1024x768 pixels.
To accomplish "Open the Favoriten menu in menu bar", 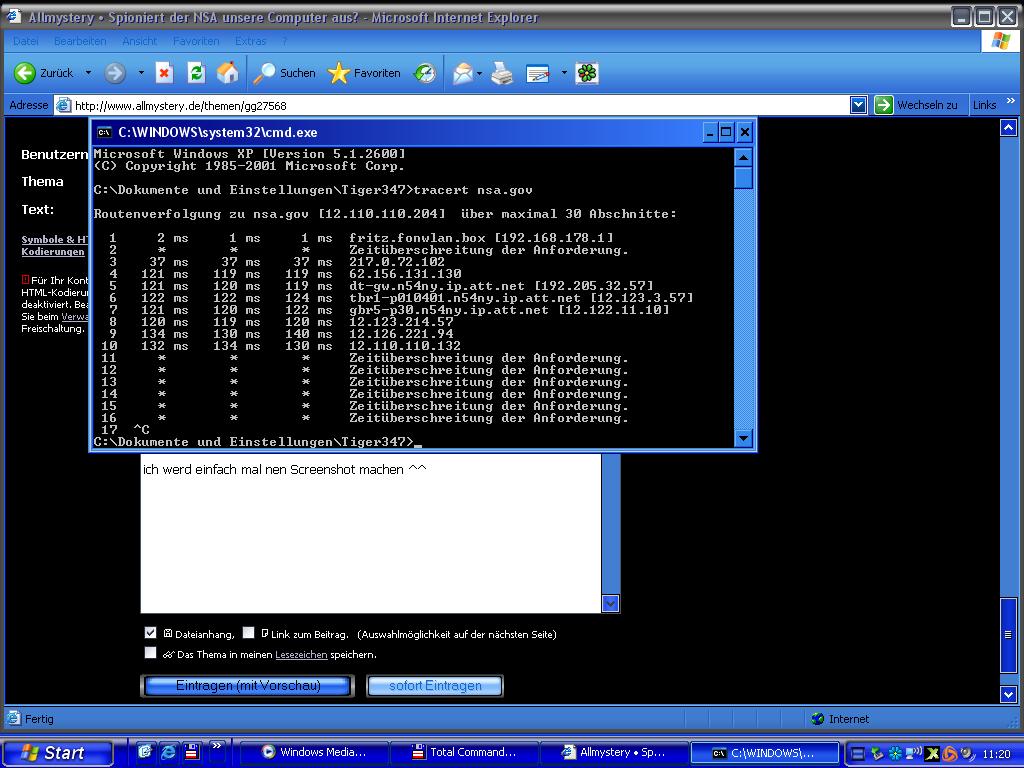I will (x=196, y=41).
